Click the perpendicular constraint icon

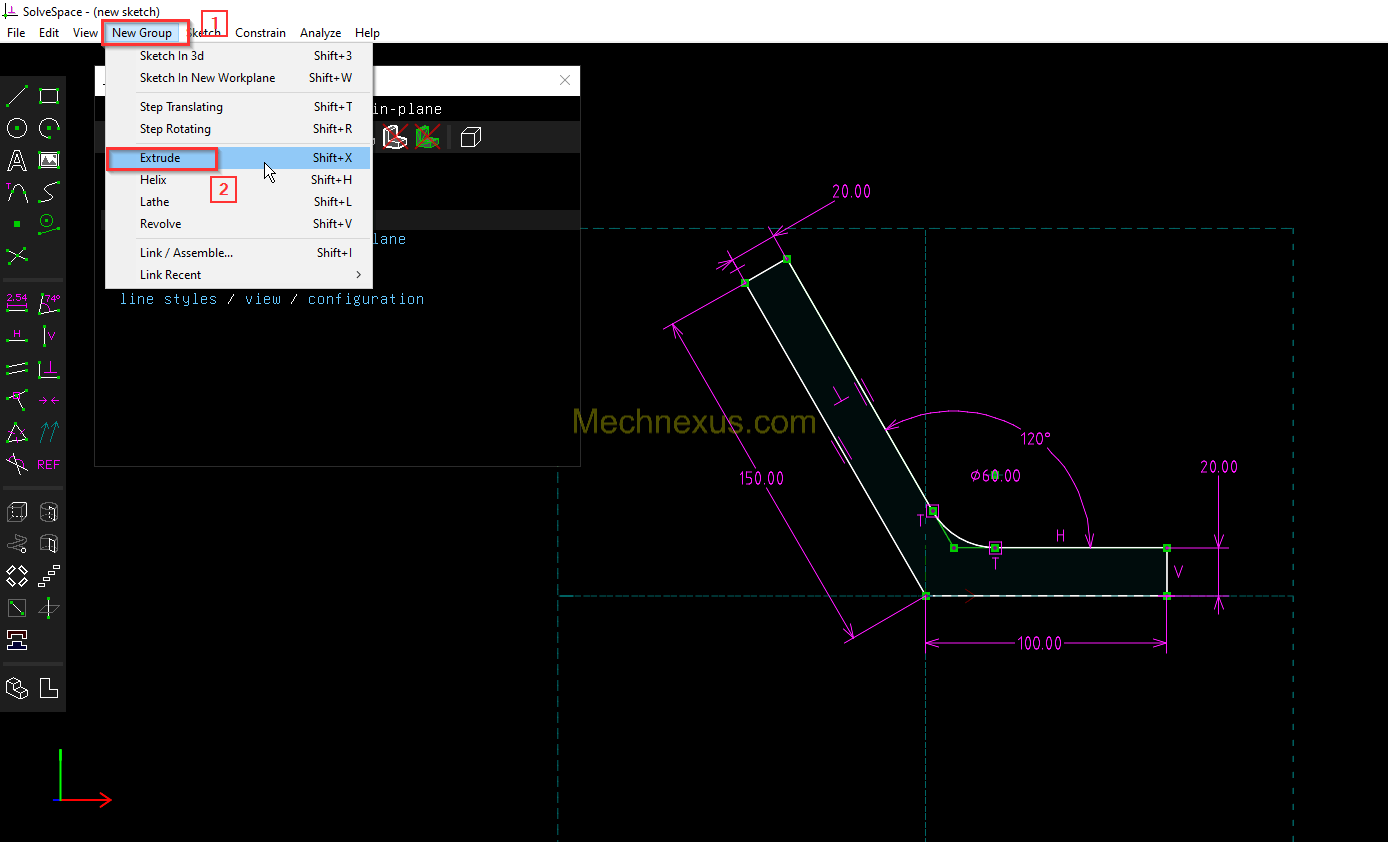49,369
